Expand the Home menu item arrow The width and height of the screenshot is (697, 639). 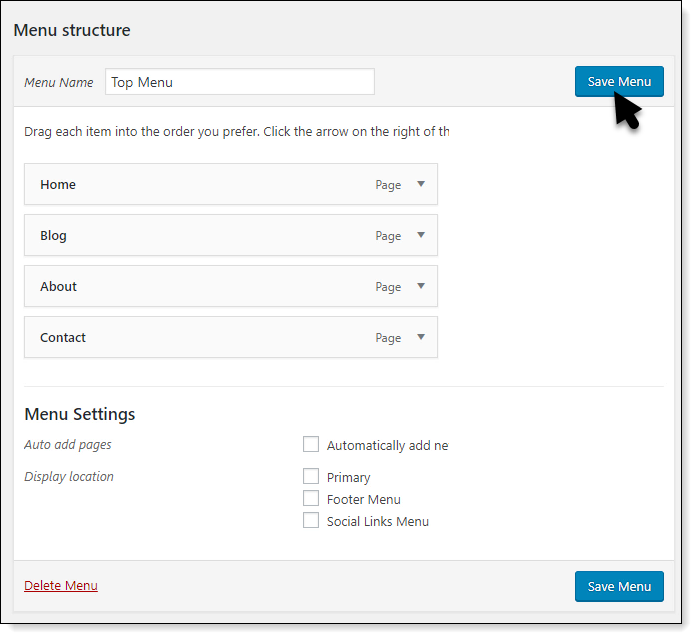pyautogui.click(x=421, y=184)
